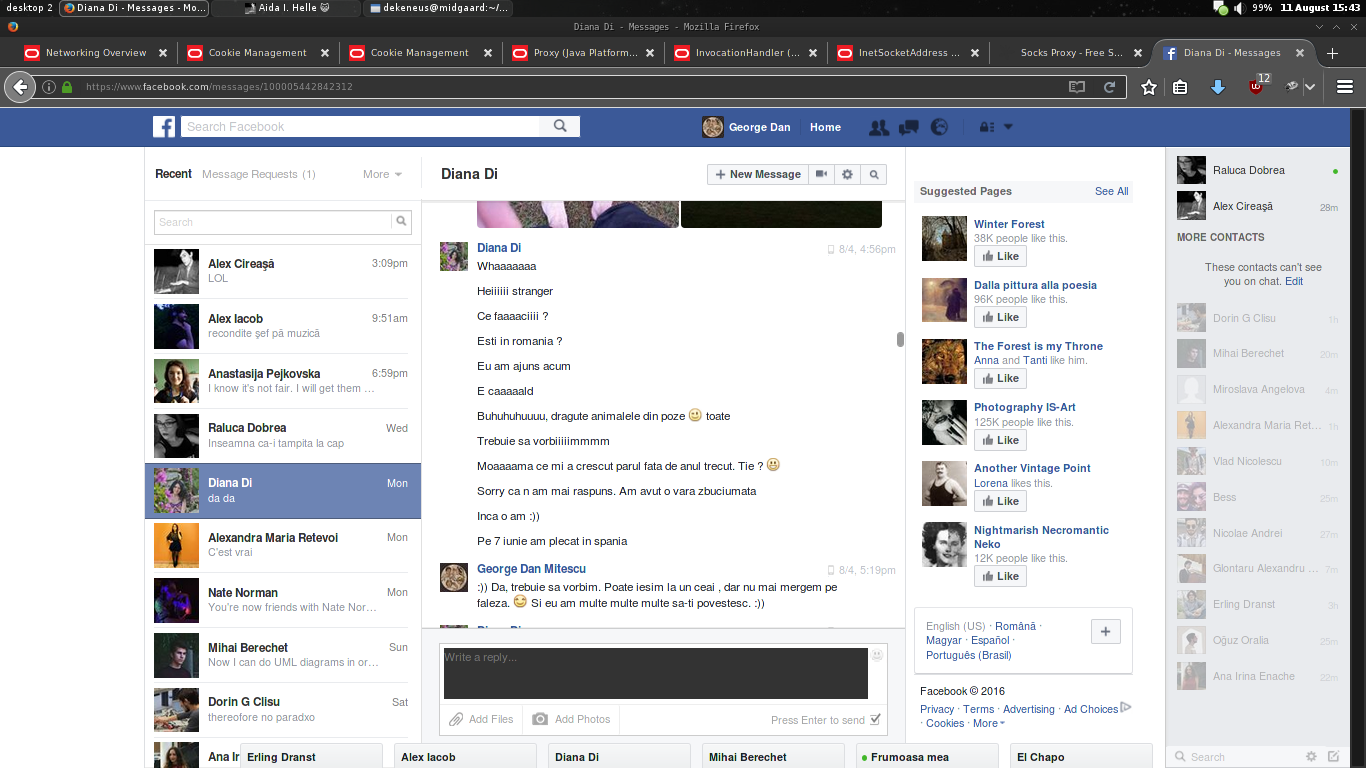Expand the More dropdown in messages list
The height and width of the screenshot is (768, 1366).
pos(382,174)
